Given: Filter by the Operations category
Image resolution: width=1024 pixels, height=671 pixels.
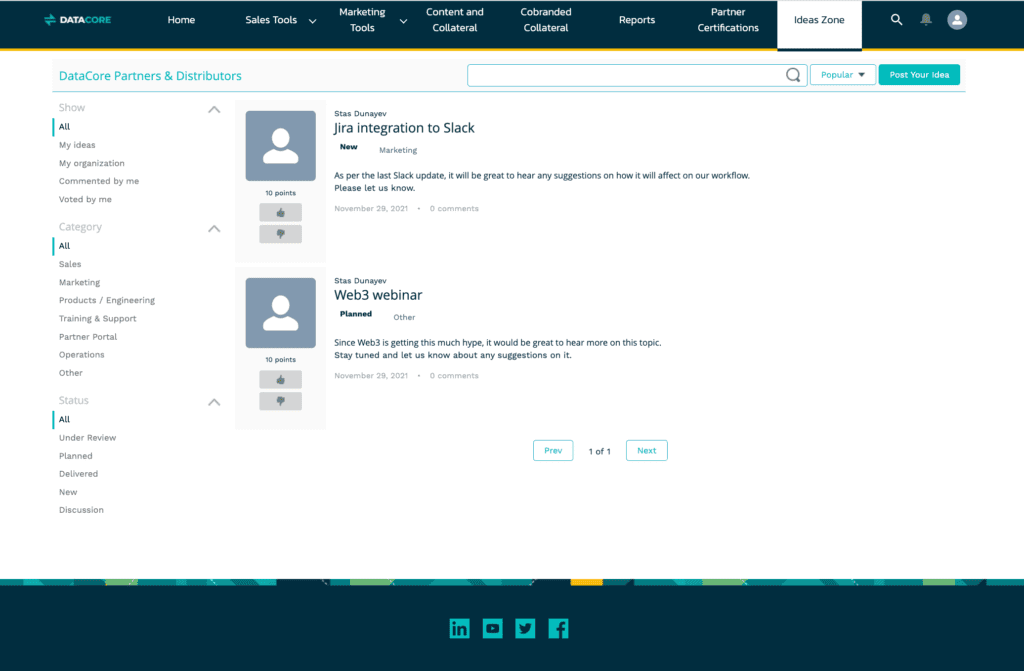Looking at the screenshot, I should coord(81,355).
